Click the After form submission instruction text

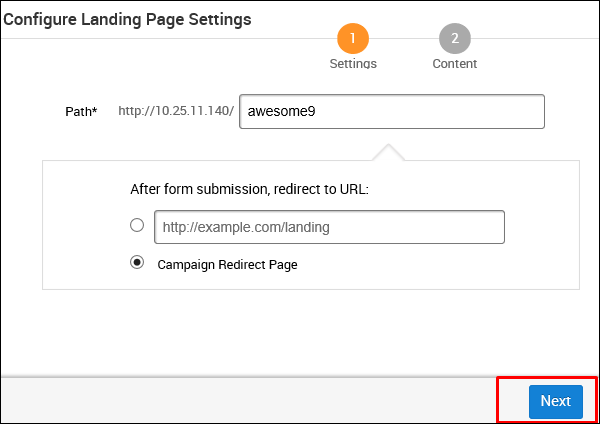click(250, 188)
